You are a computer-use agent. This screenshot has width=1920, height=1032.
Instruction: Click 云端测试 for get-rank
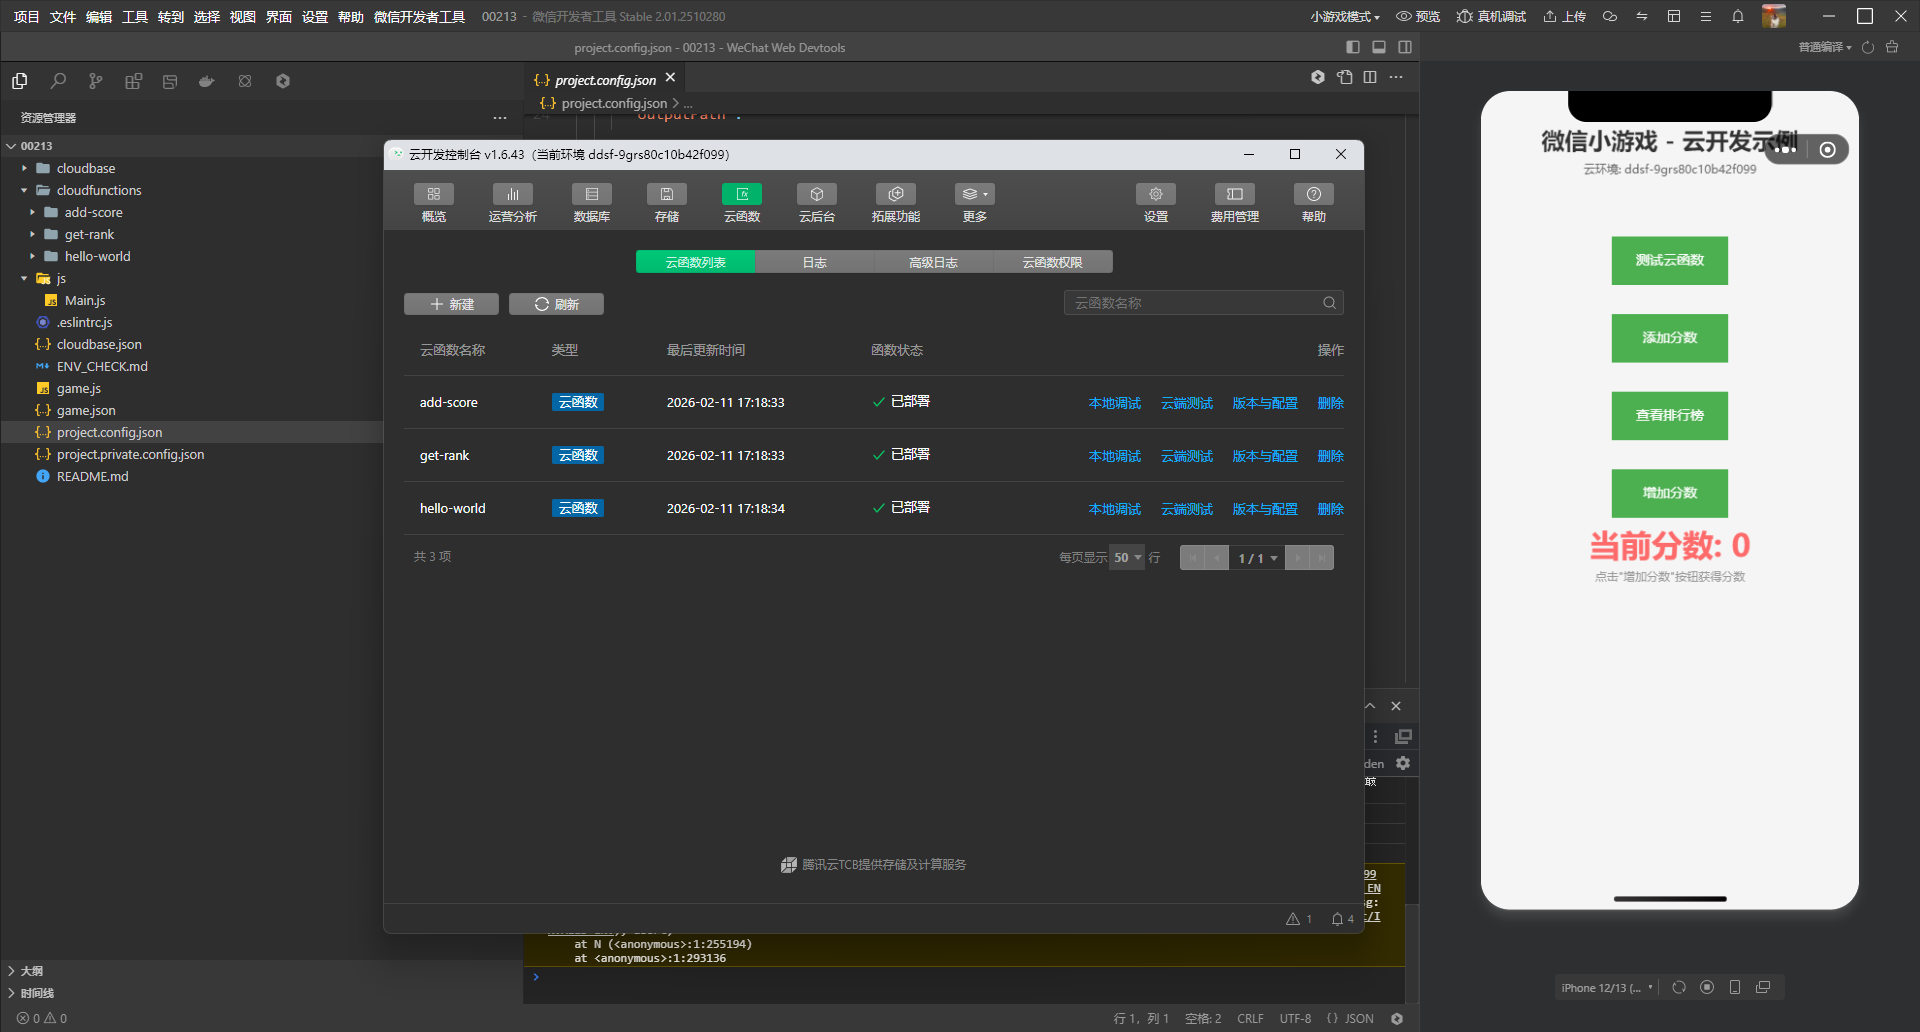1187,456
